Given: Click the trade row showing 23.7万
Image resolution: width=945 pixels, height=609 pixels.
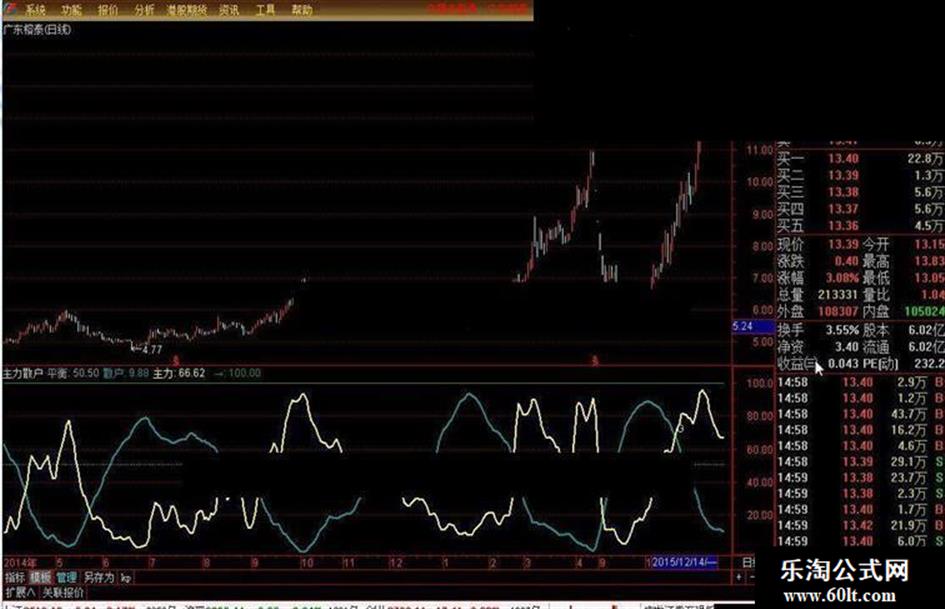Looking at the screenshot, I should pyautogui.click(x=861, y=478).
